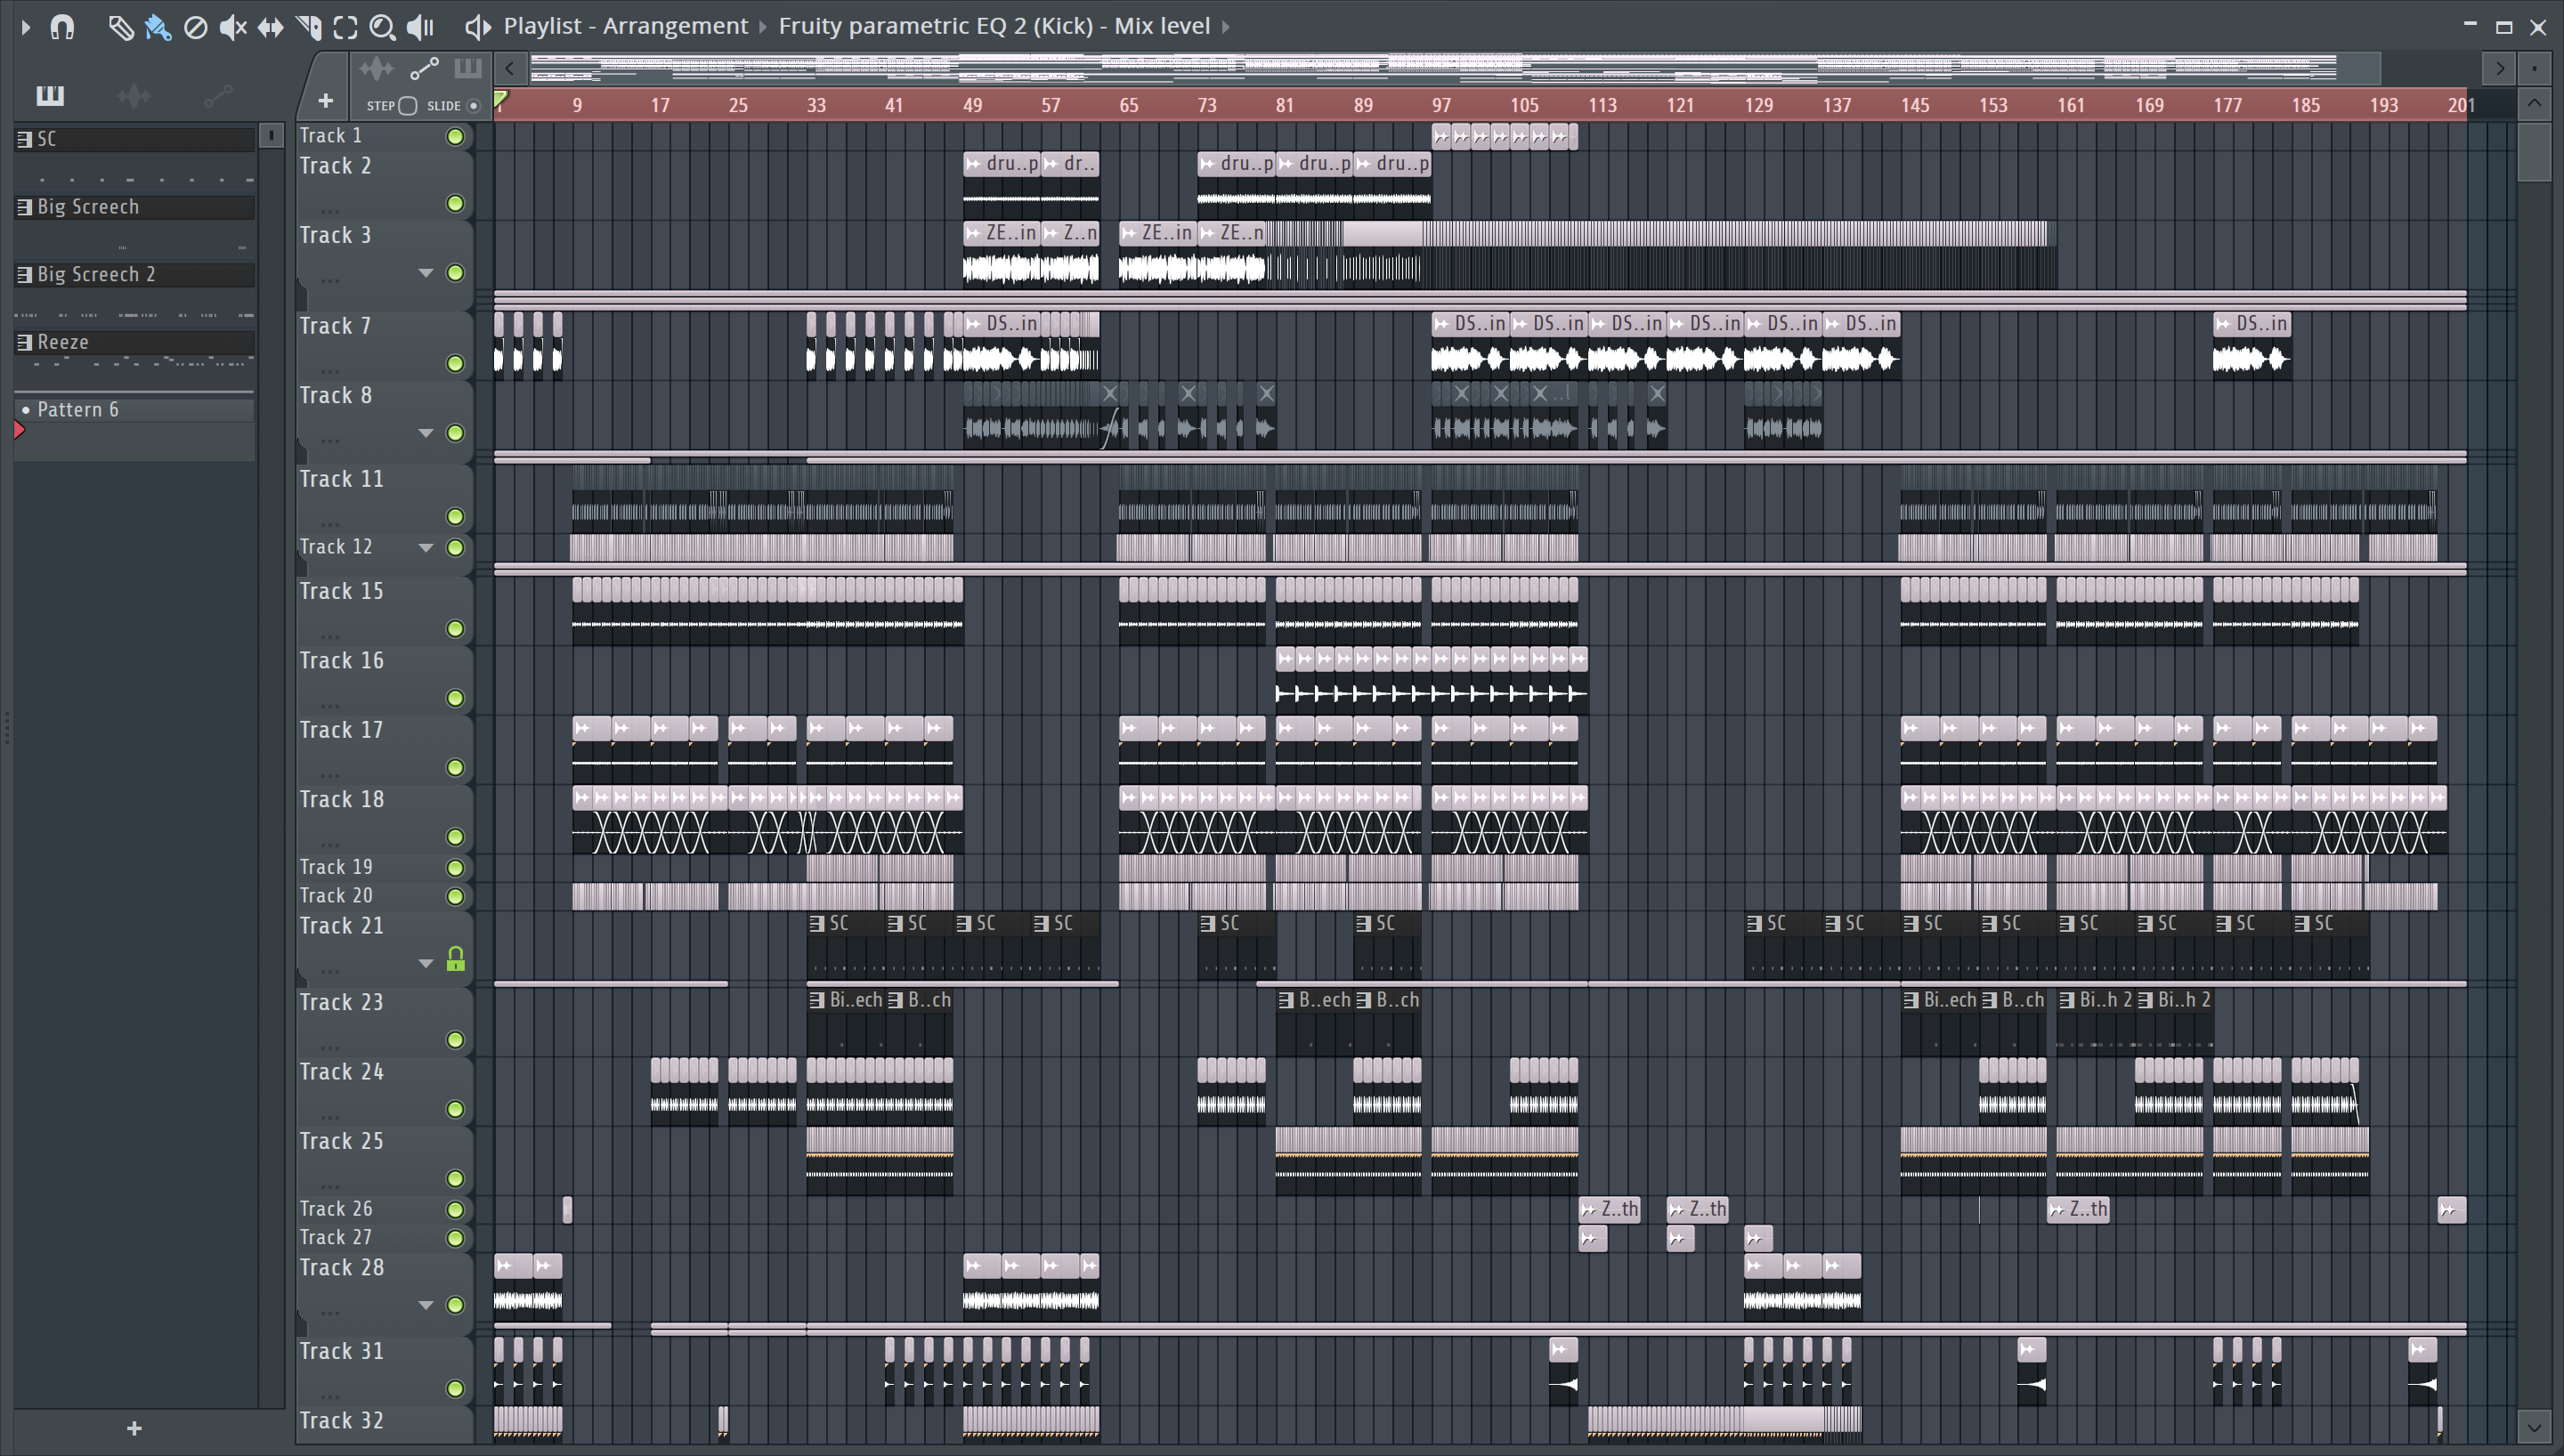The width and height of the screenshot is (2564, 1456).
Task: Open the playlist options menu arrow
Action: pyautogui.click(x=26, y=27)
